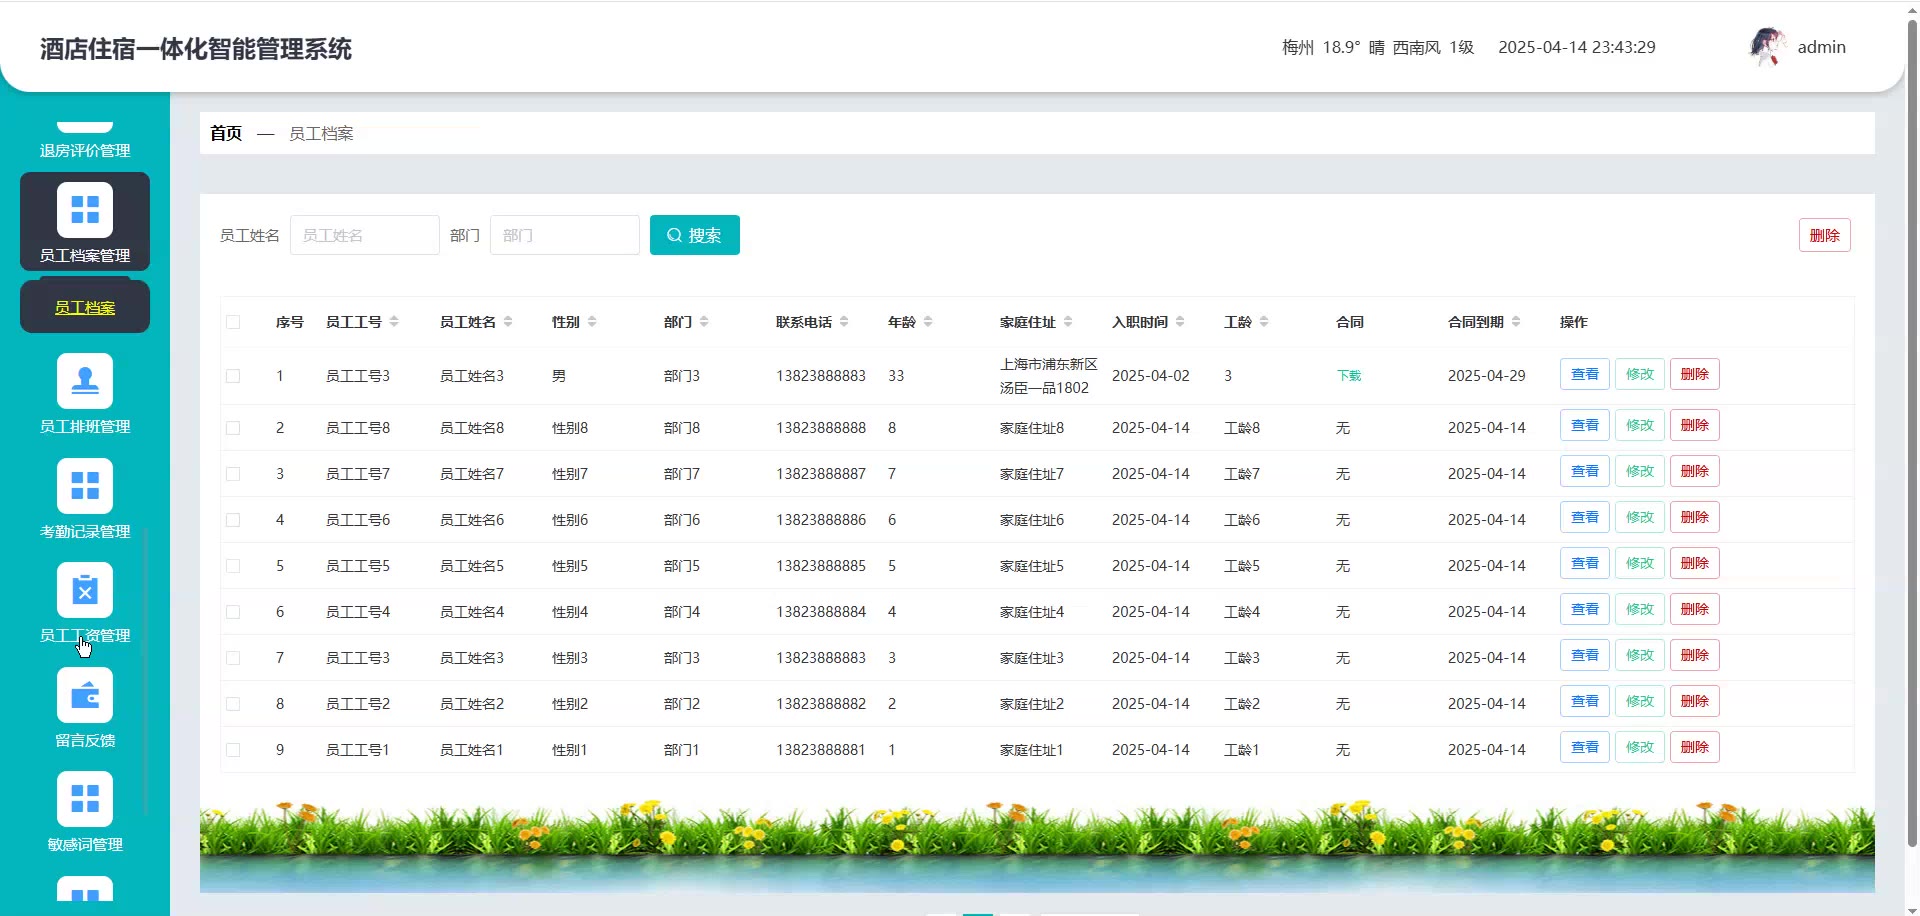Sort by 年龄 column arrows
This screenshot has height=916, width=1920.
pos(928,322)
